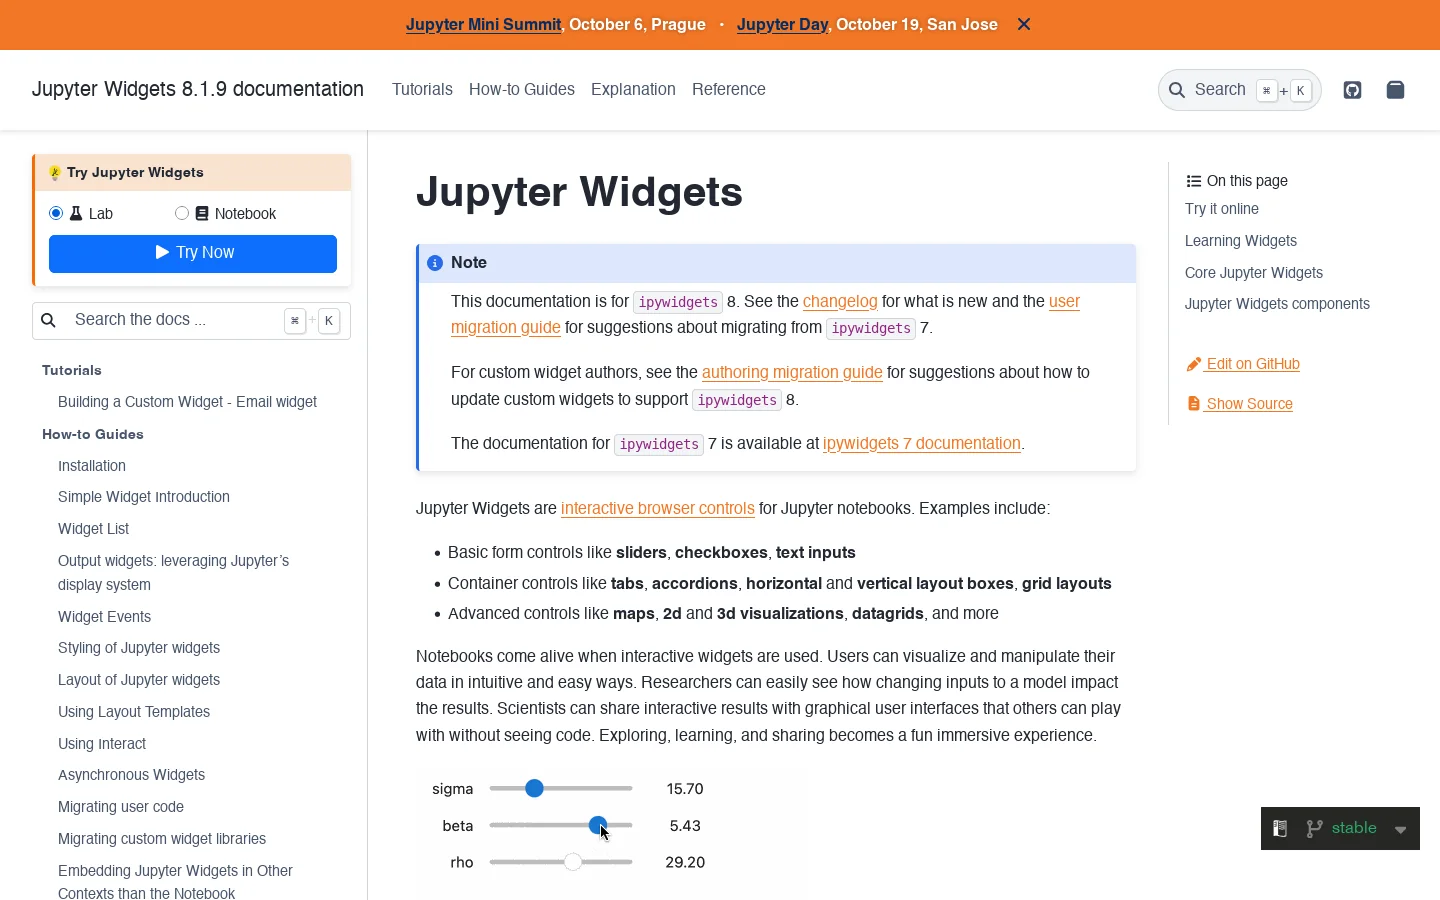Open ipywidgets 7 documentation link
The width and height of the screenshot is (1440, 900).
pos(922,443)
